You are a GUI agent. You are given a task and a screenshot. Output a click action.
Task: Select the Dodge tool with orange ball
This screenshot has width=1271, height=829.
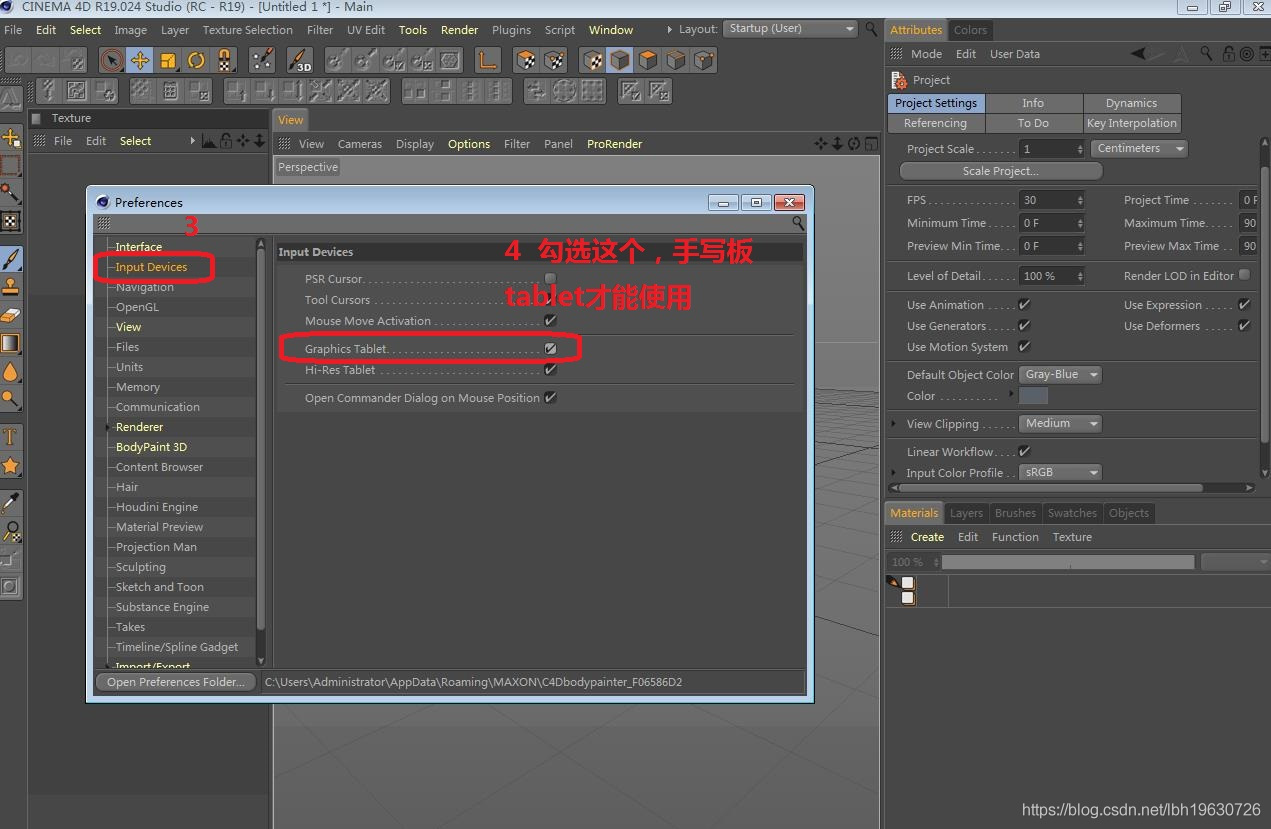click(x=11, y=400)
